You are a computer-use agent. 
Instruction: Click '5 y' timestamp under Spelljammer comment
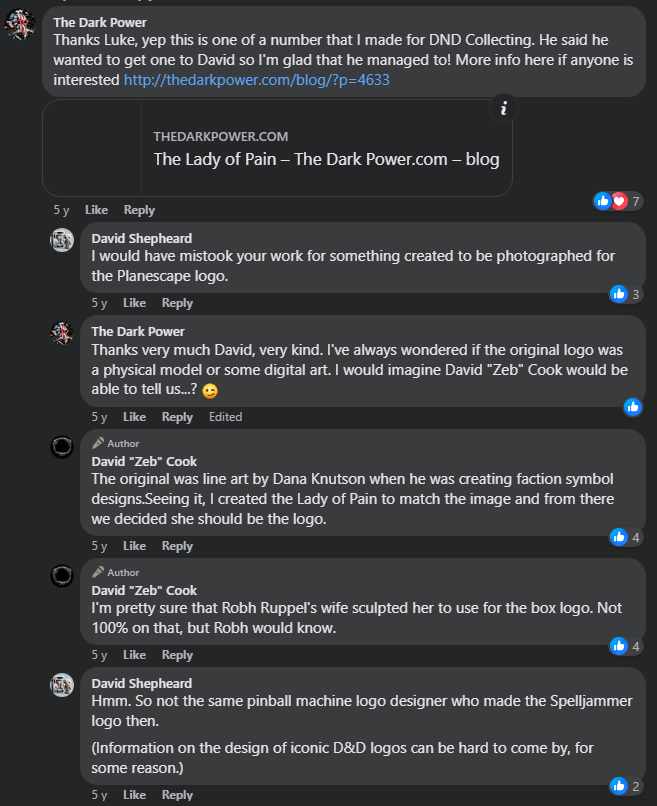click(x=99, y=795)
